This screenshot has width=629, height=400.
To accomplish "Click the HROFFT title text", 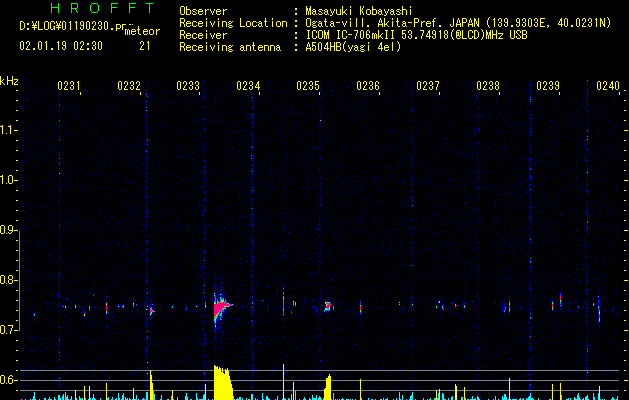I will tap(103, 8).
